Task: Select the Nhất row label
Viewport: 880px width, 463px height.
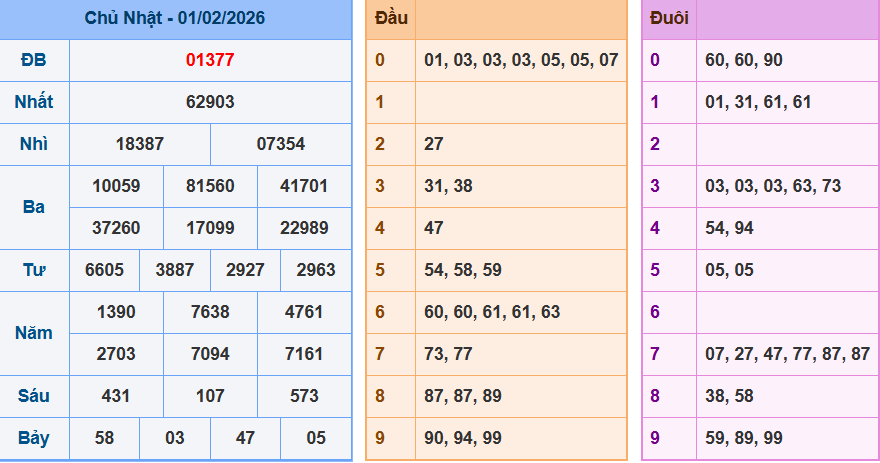Action: (35, 102)
